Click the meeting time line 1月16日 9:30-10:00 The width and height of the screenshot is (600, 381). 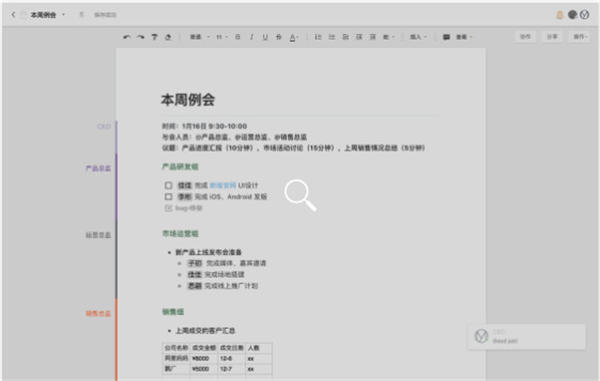(204, 126)
